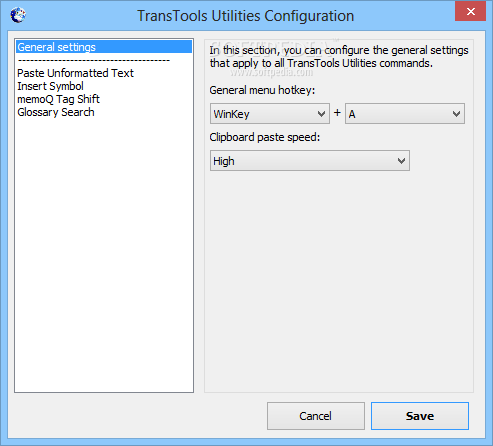Click the Cancel button

(316, 416)
